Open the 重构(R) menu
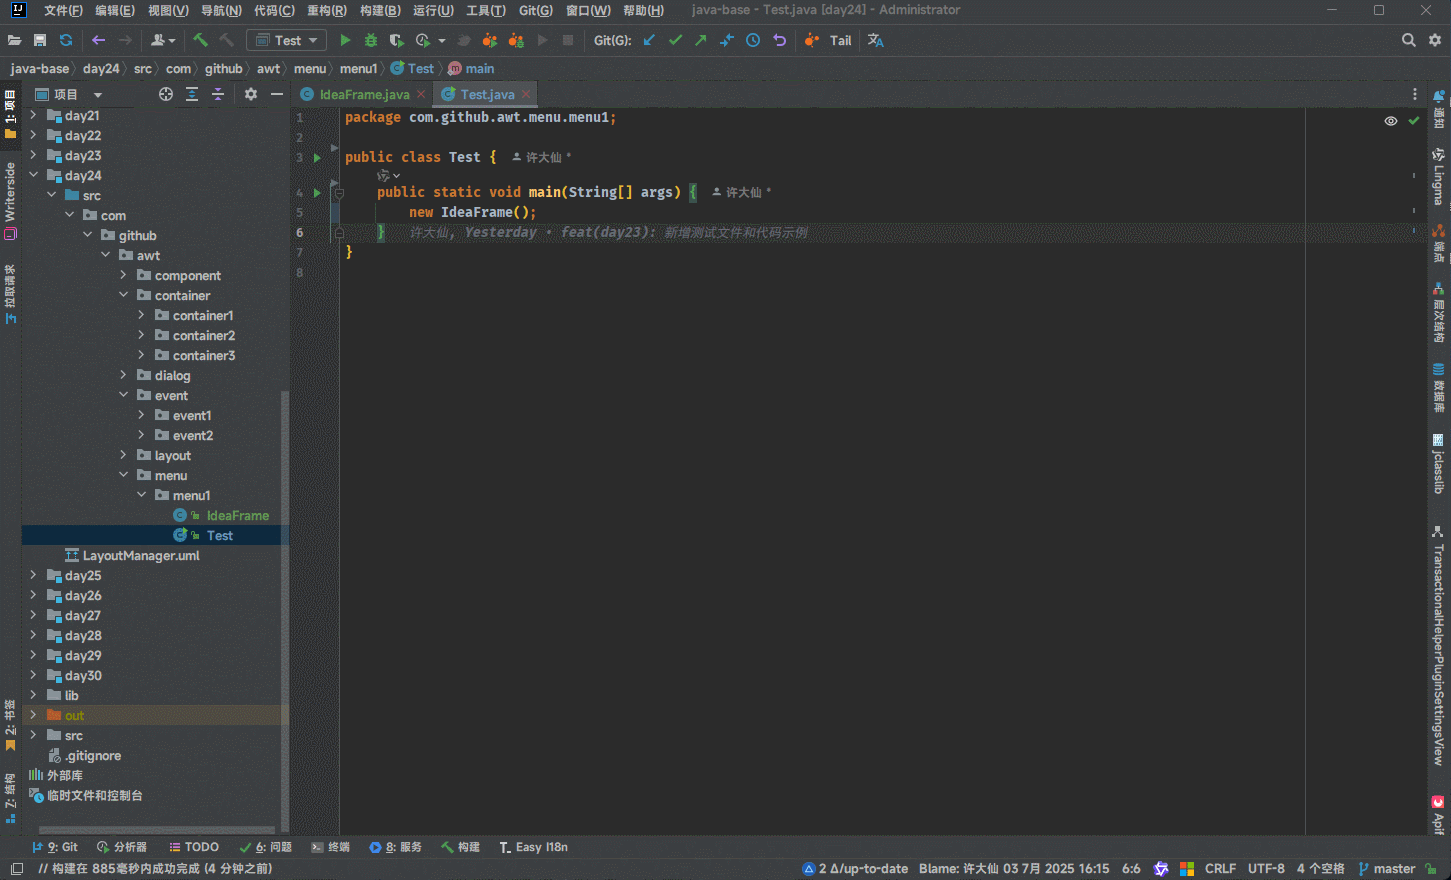The width and height of the screenshot is (1451, 880). point(326,10)
